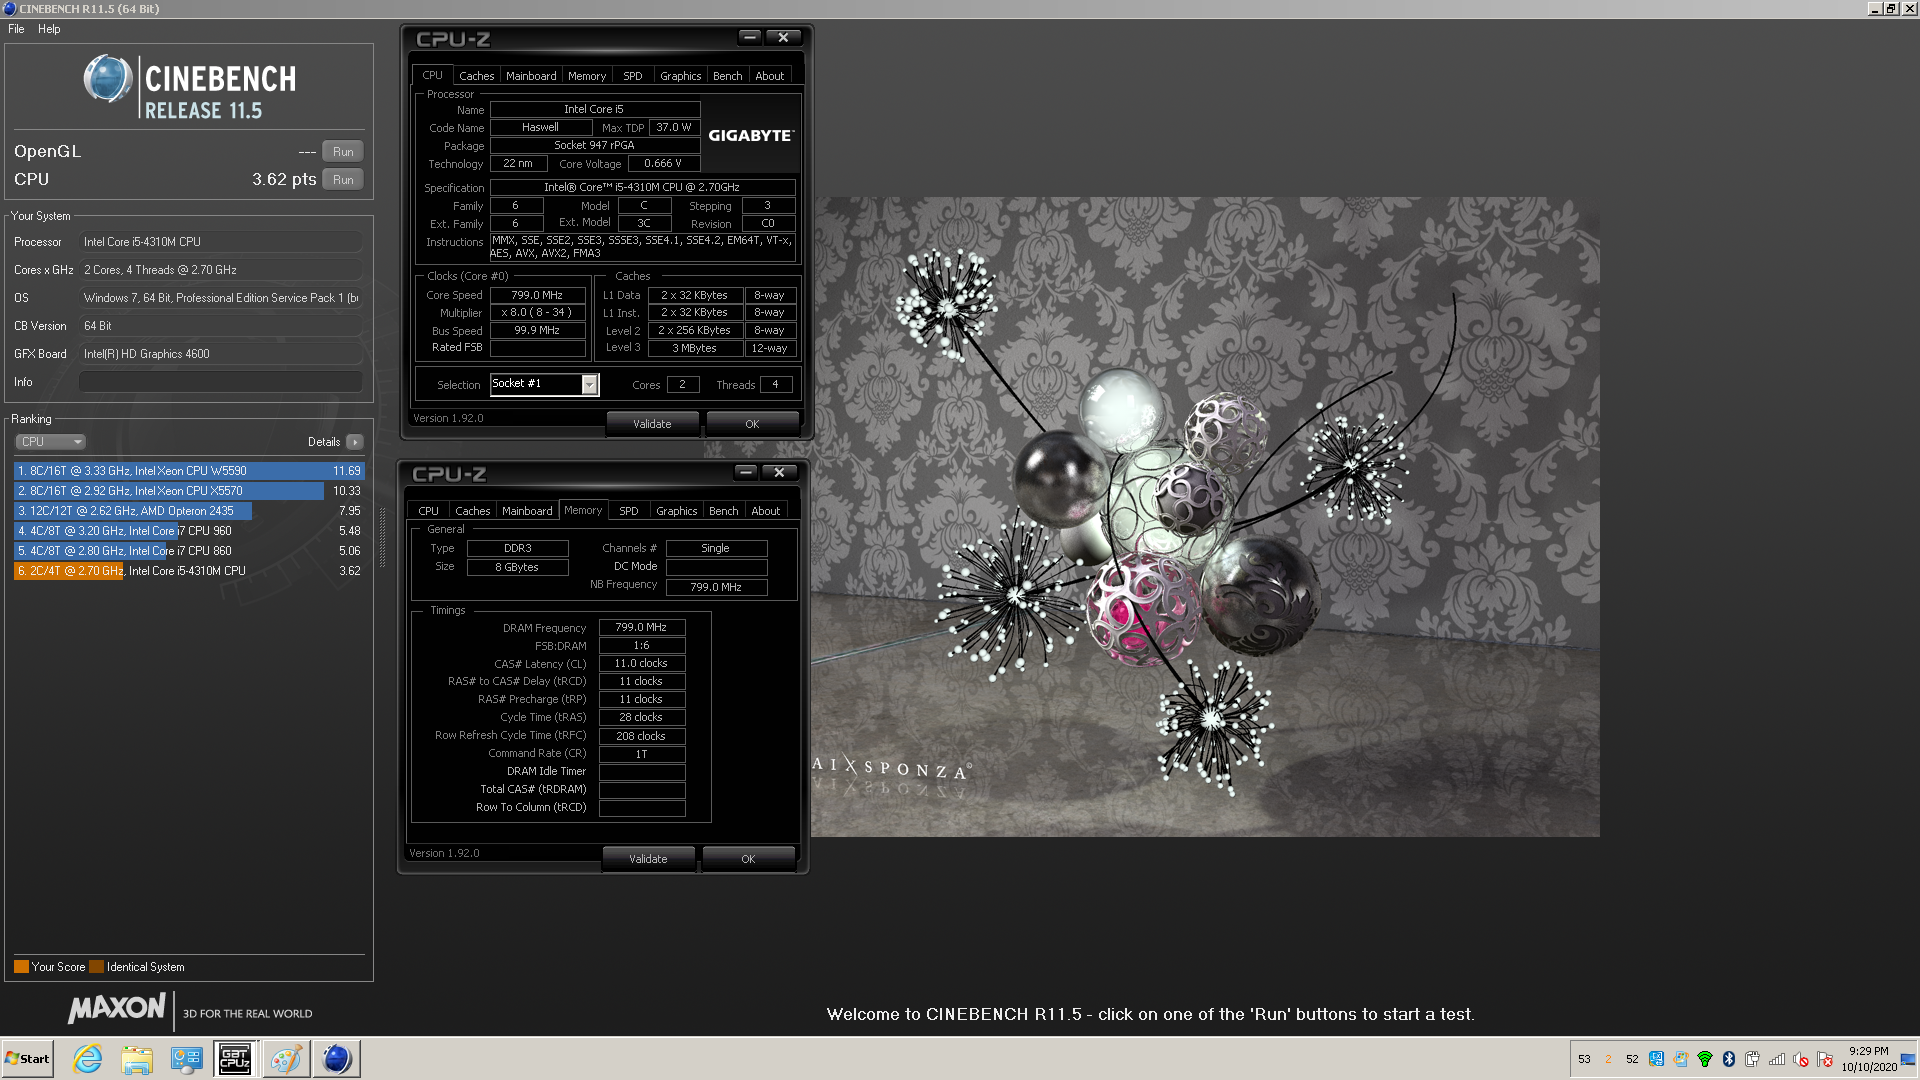Click Validate in upper CPU-Z window
Screen dimensions: 1920x1080
coord(652,424)
